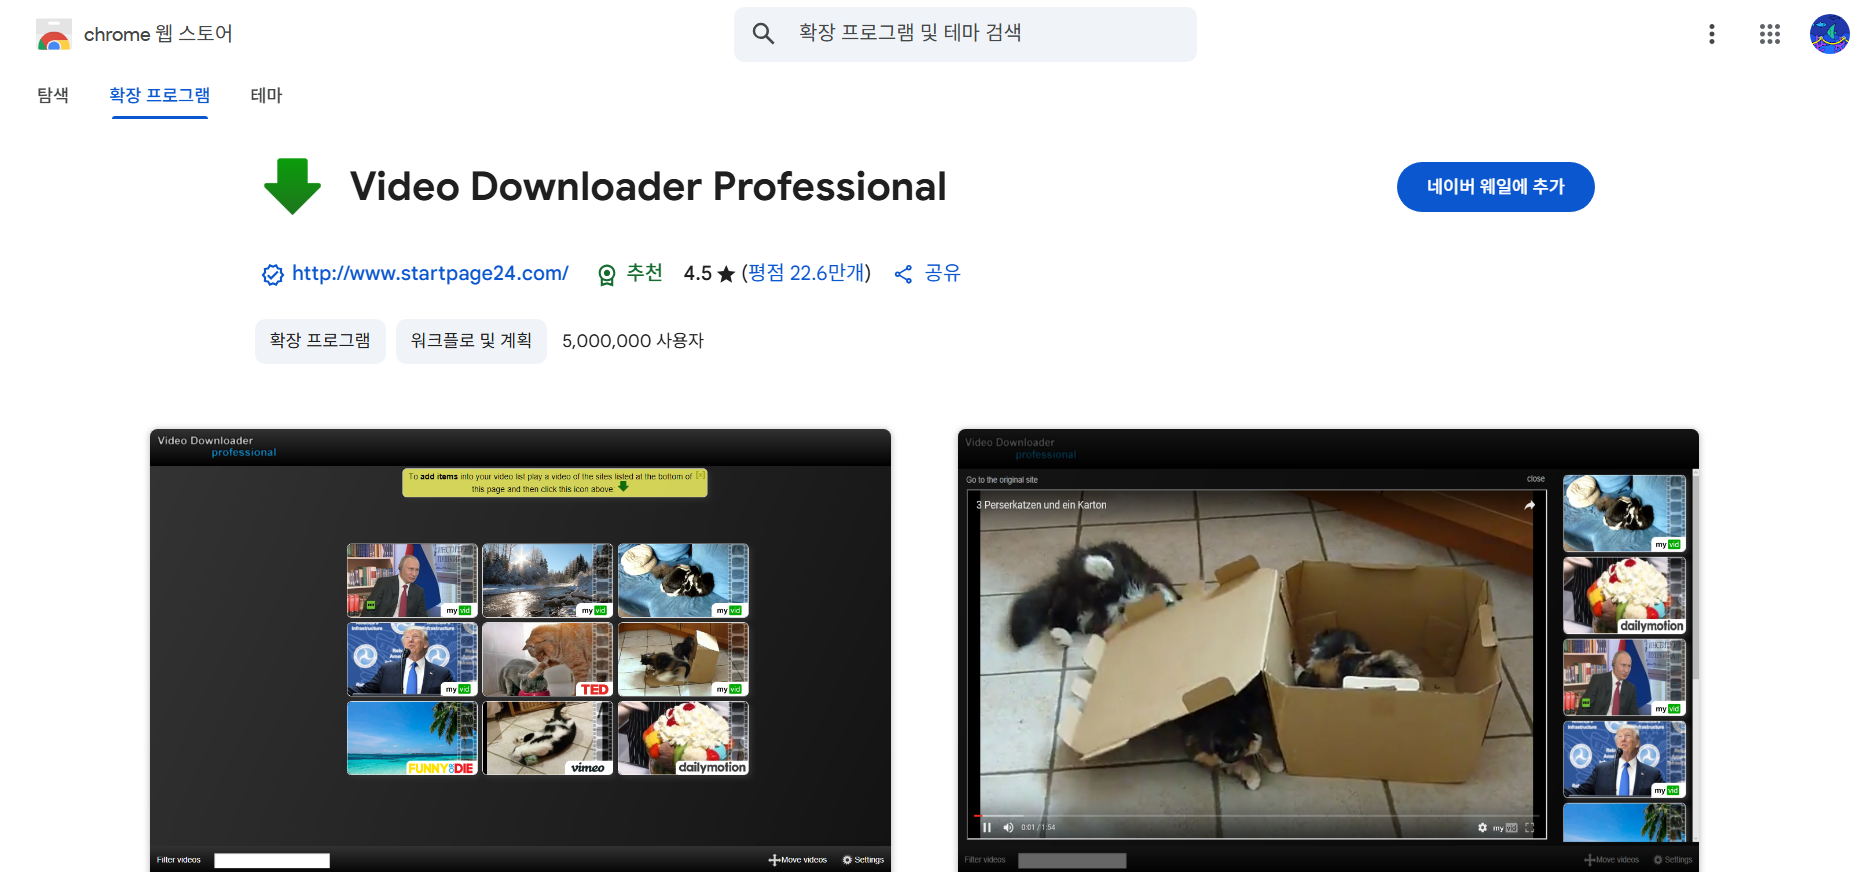Open the startpage24.com publisher link
The width and height of the screenshot is (1865, 872).
430,273
